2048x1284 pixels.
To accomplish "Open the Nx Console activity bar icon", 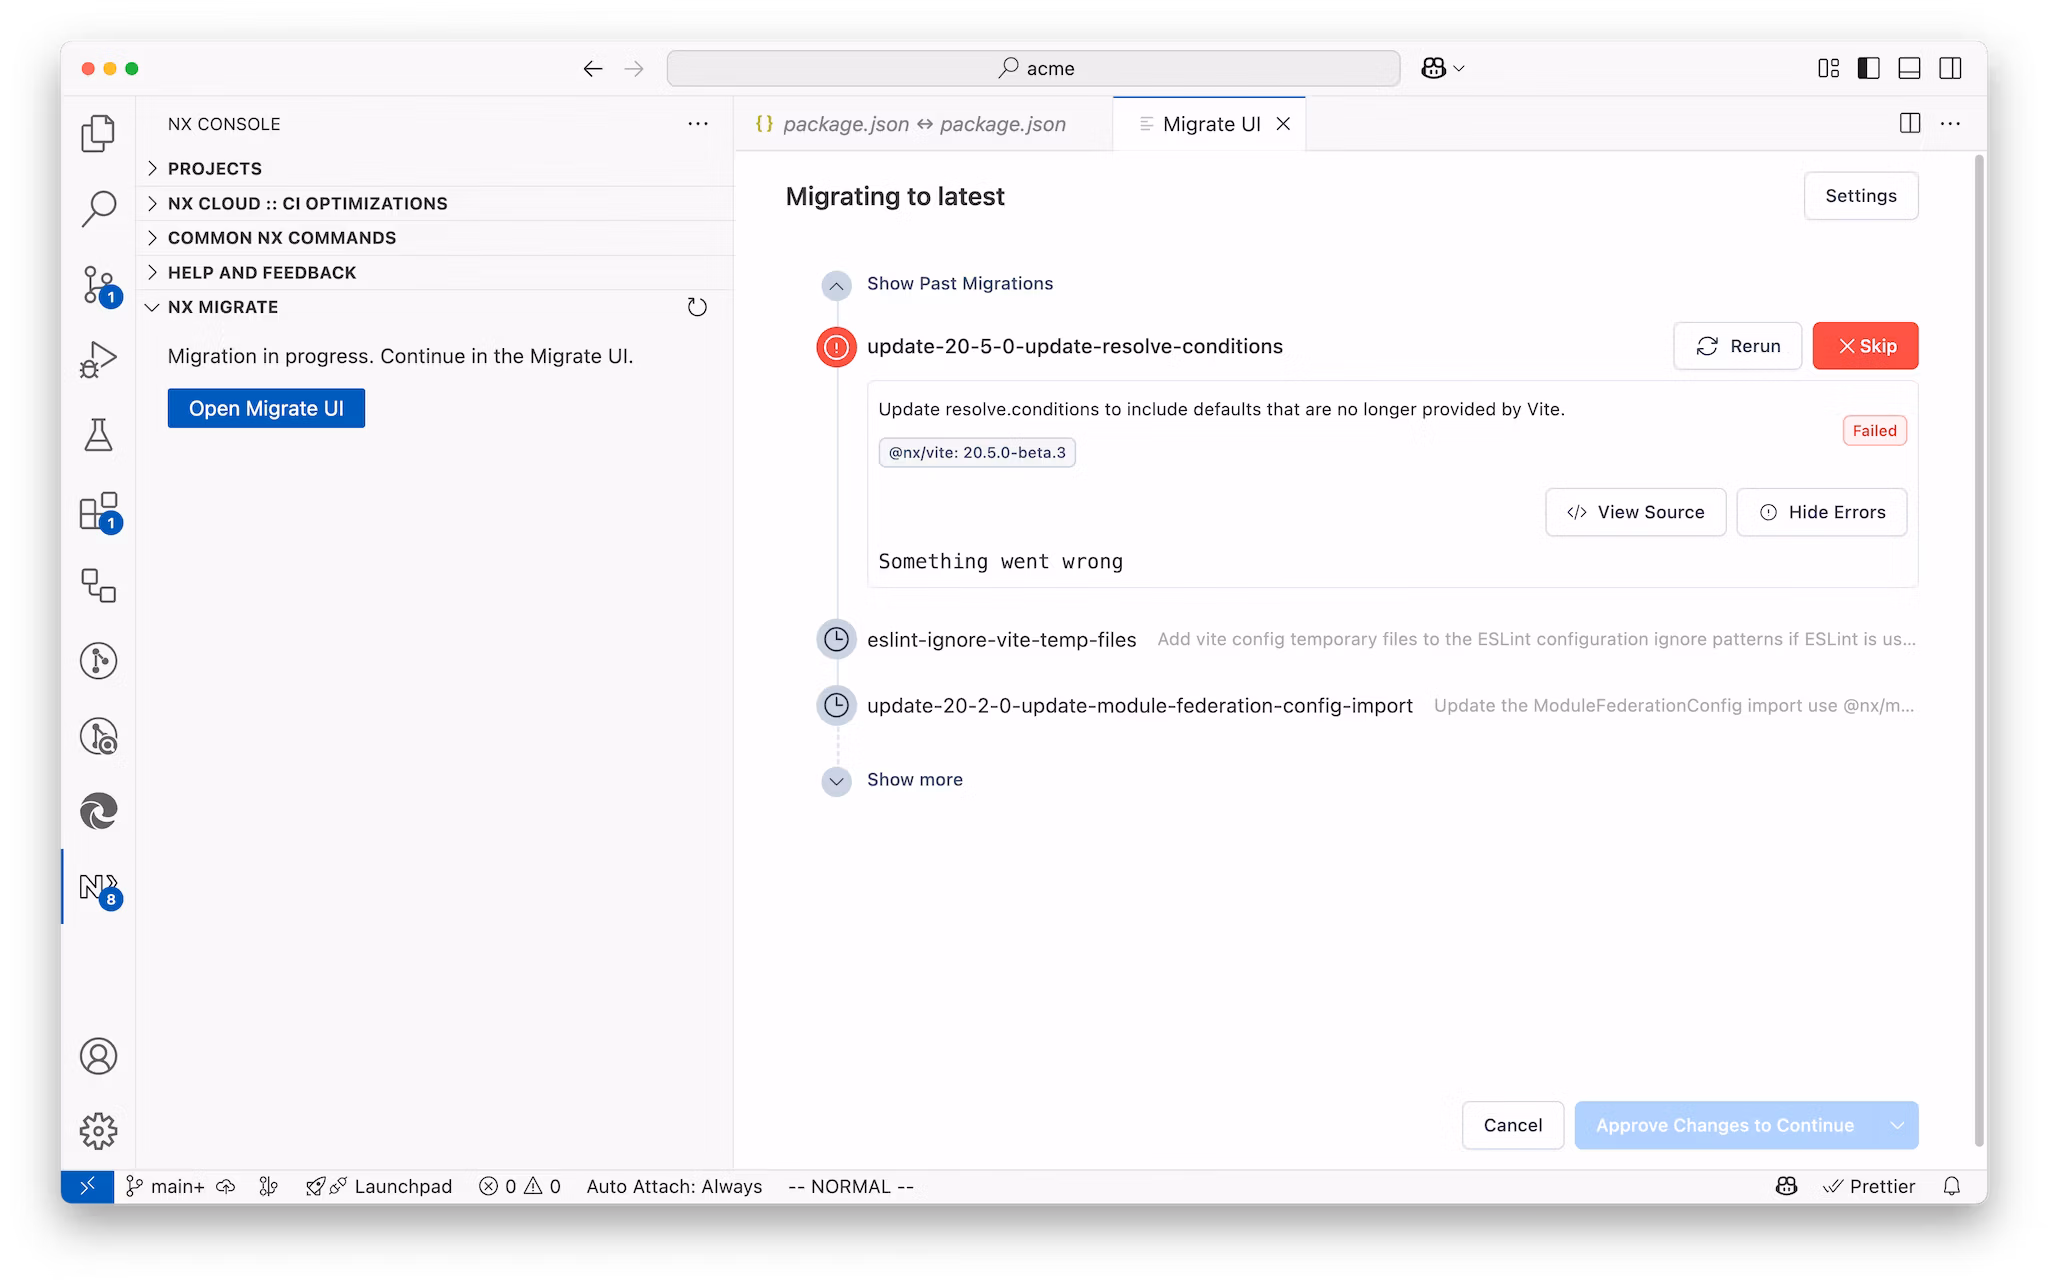I will pyautogui.click(x=98, y=887).
